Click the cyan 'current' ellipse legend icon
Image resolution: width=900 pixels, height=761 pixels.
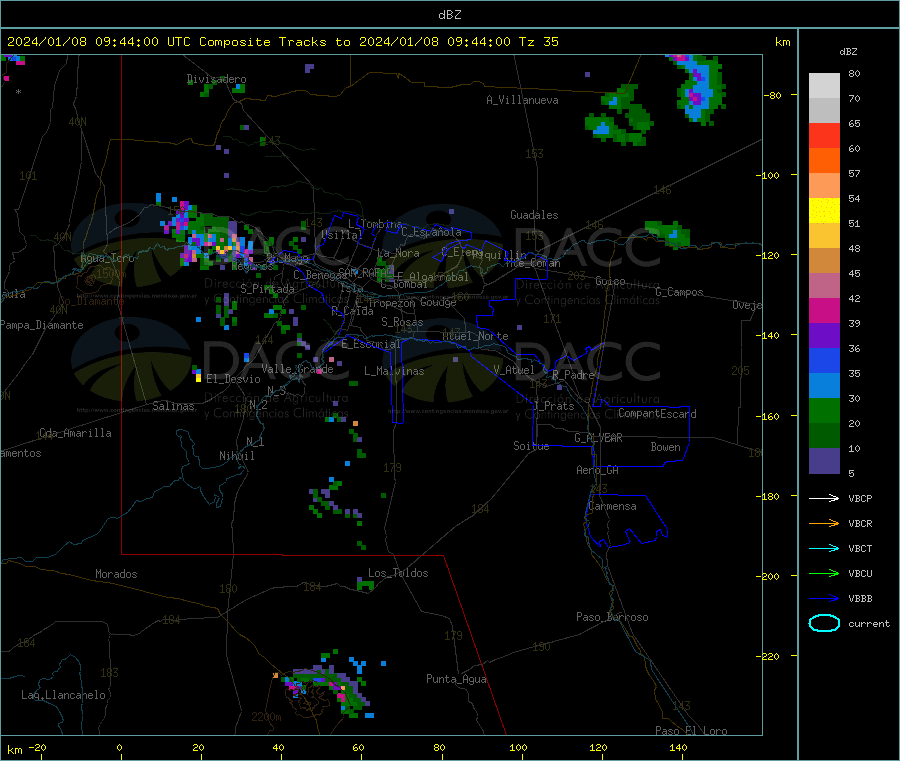pyautogui.click(x=824, y=623)
